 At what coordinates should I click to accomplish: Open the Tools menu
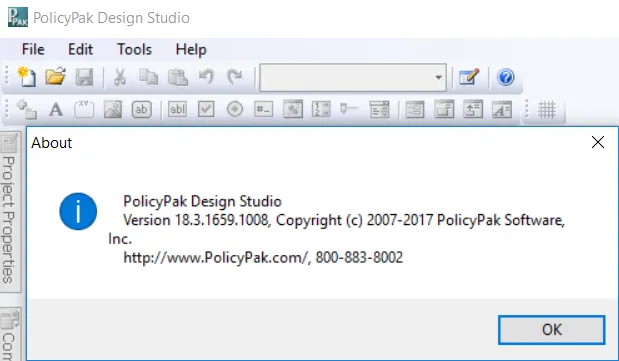pyautogui.click(x=135, y=49)
